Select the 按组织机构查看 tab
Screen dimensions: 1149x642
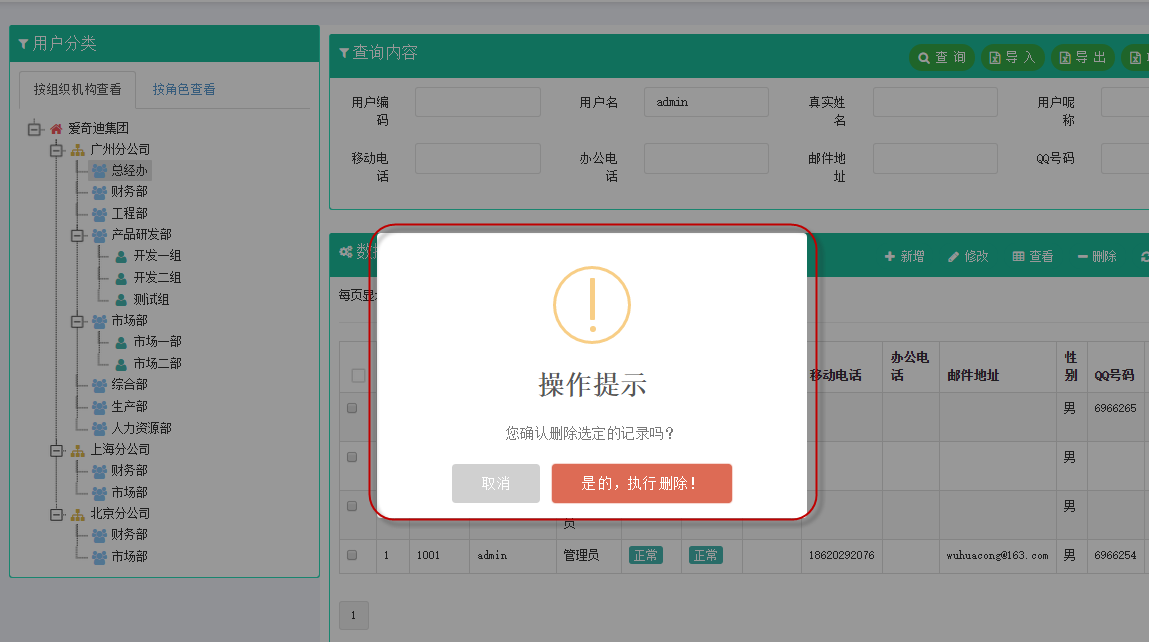tap(78, 89)
